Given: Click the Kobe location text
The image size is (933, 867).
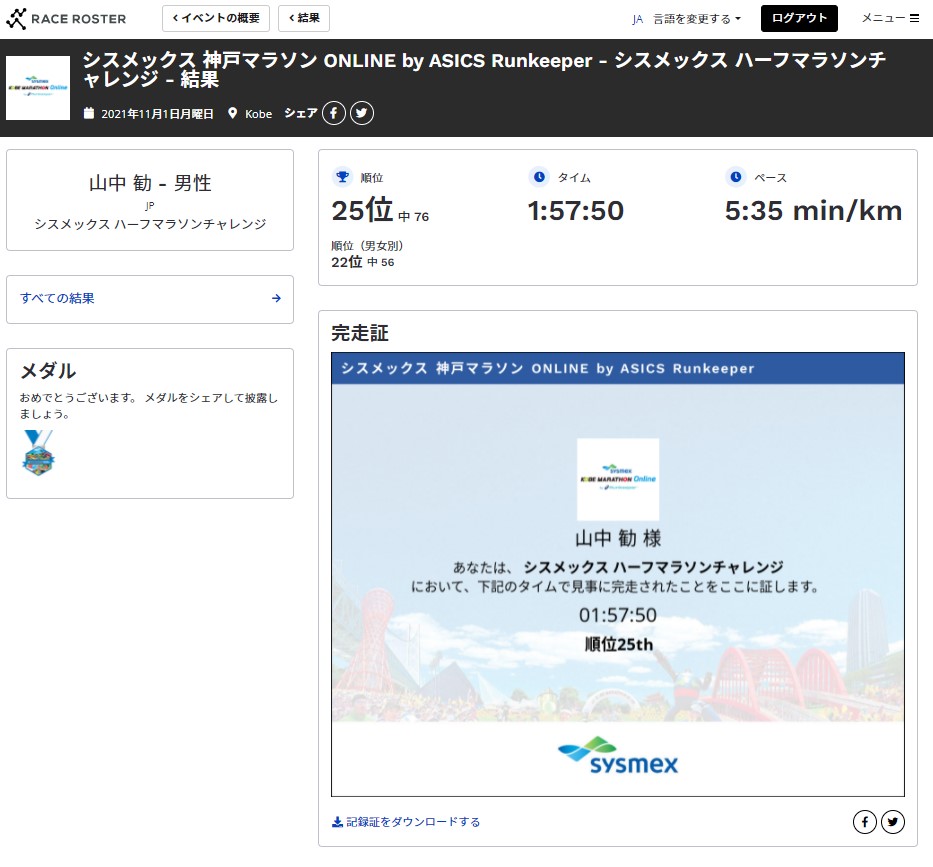Looking at the screenshot, I should tap(258, 114).
